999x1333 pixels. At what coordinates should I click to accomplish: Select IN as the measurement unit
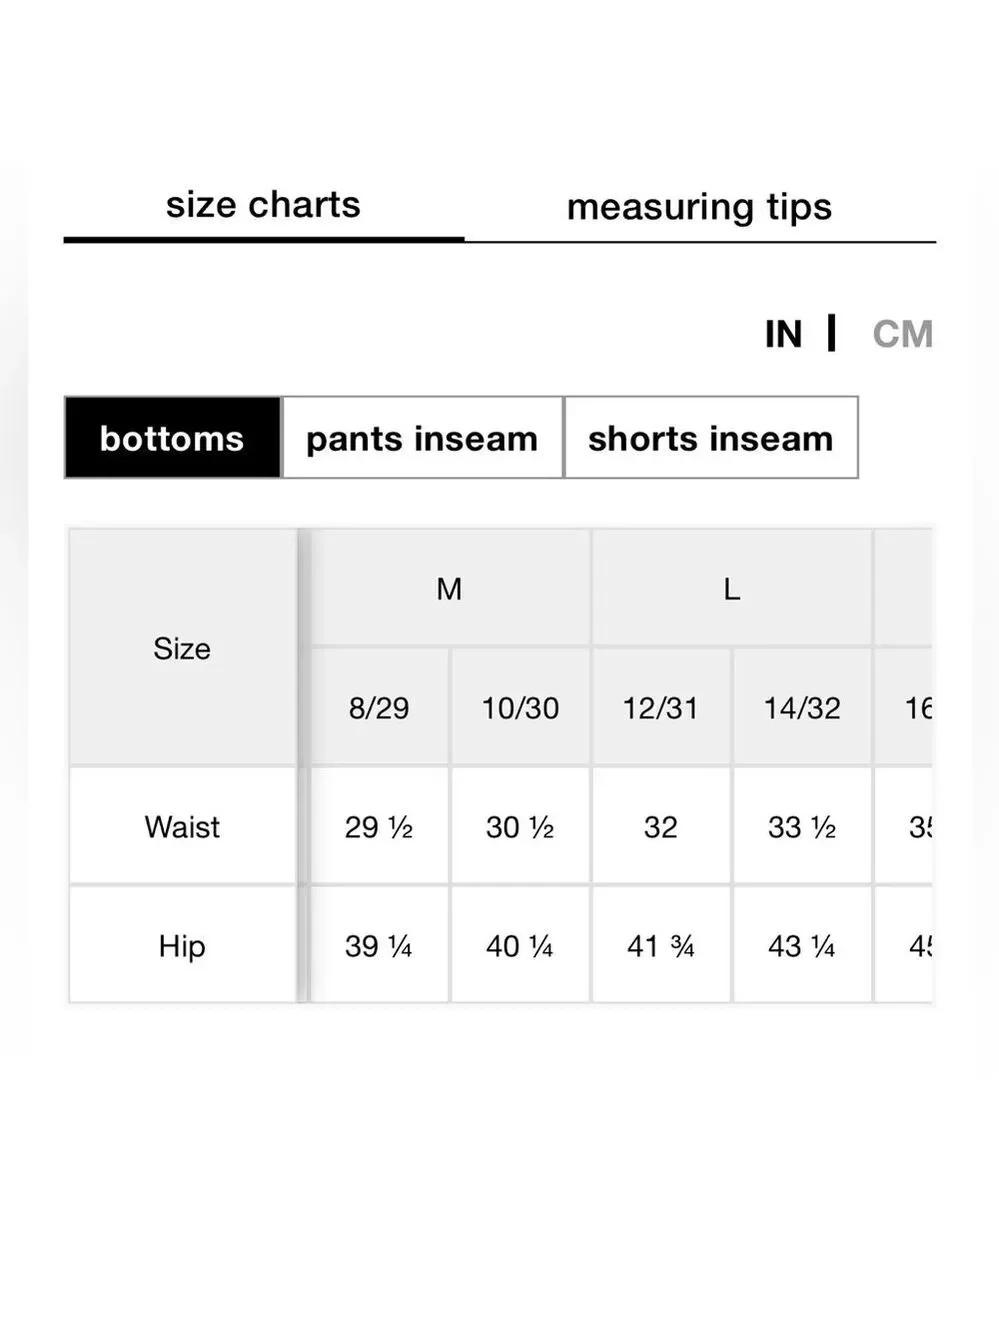point(783,334)
